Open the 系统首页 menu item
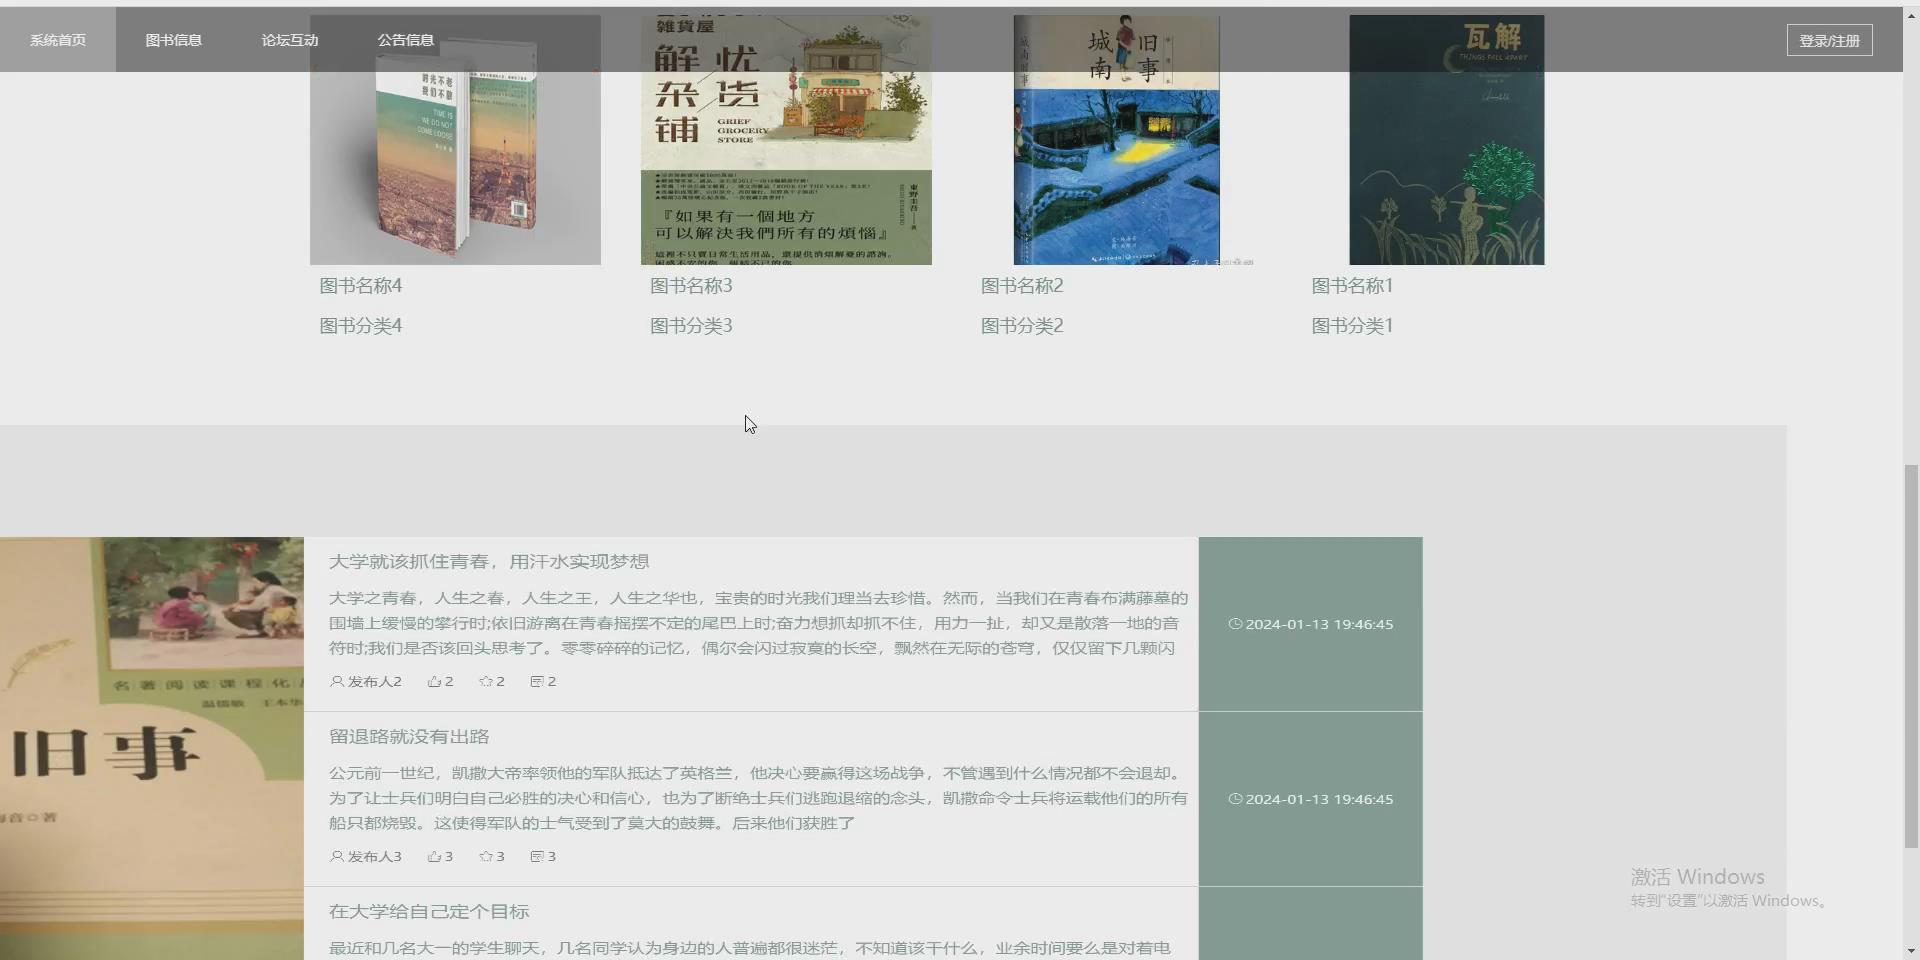 [x=57, y=39]
